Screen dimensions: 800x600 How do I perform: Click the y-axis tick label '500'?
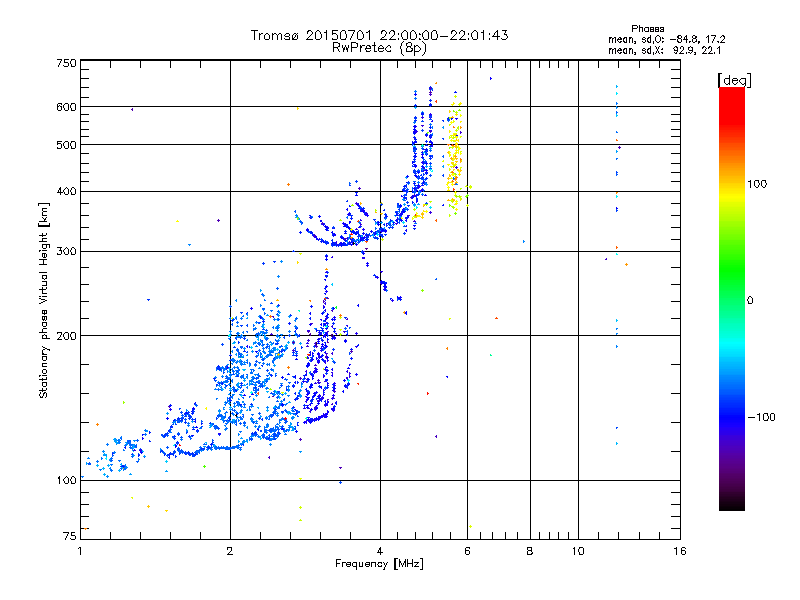pyautogui.click(x=66, y=145)
